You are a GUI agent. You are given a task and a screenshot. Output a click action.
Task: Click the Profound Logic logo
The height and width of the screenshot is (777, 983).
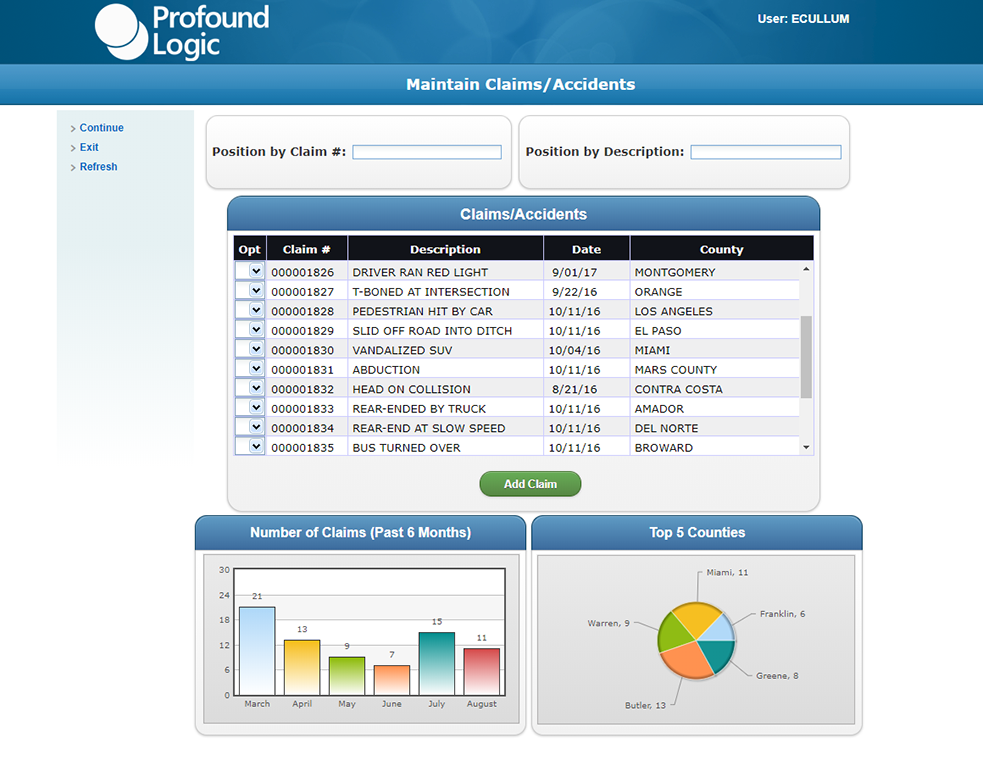[182, 31]
